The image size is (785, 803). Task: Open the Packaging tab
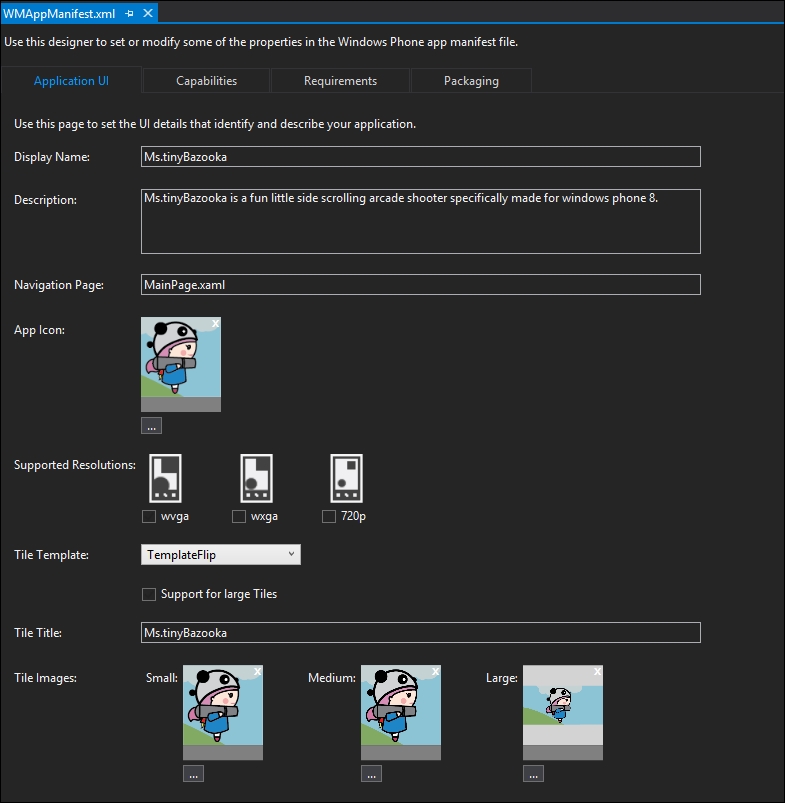click(x=471, y=81)
